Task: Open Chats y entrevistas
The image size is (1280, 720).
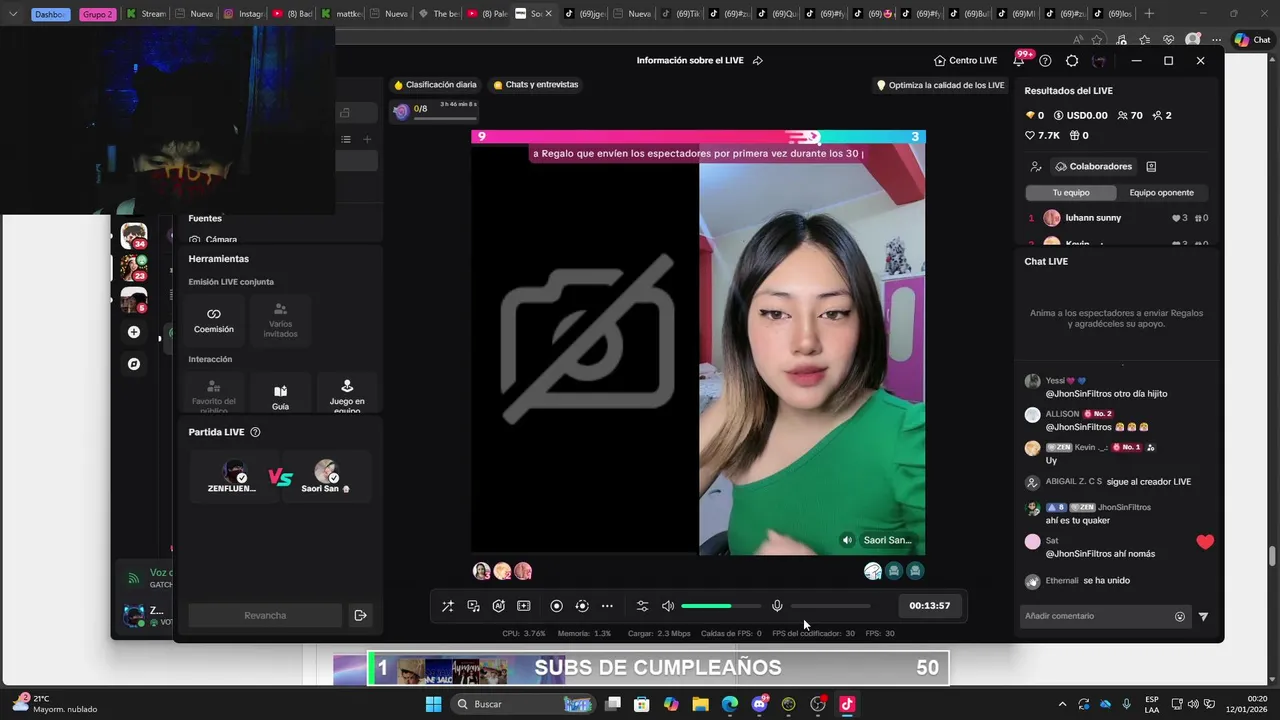Action: tap(535, 85)
